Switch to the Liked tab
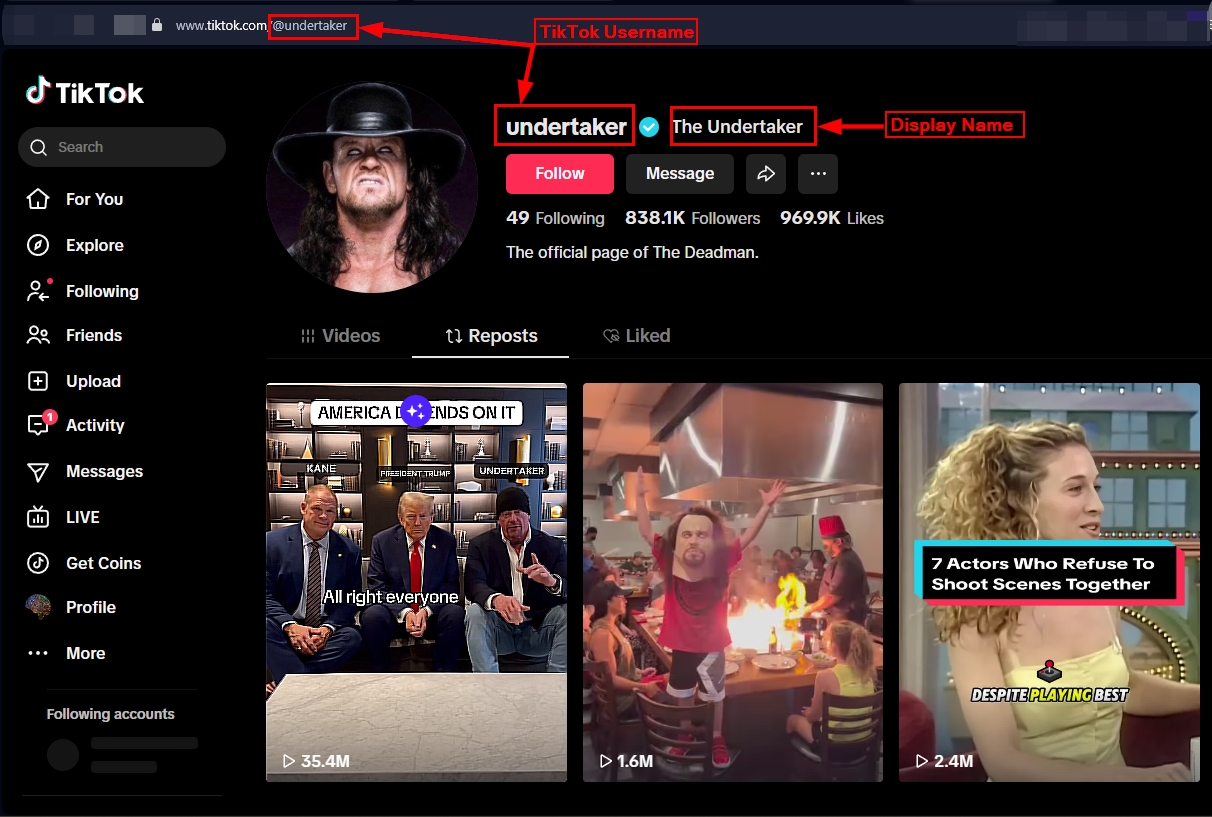 pyautogui.click(x=637, y=336)
